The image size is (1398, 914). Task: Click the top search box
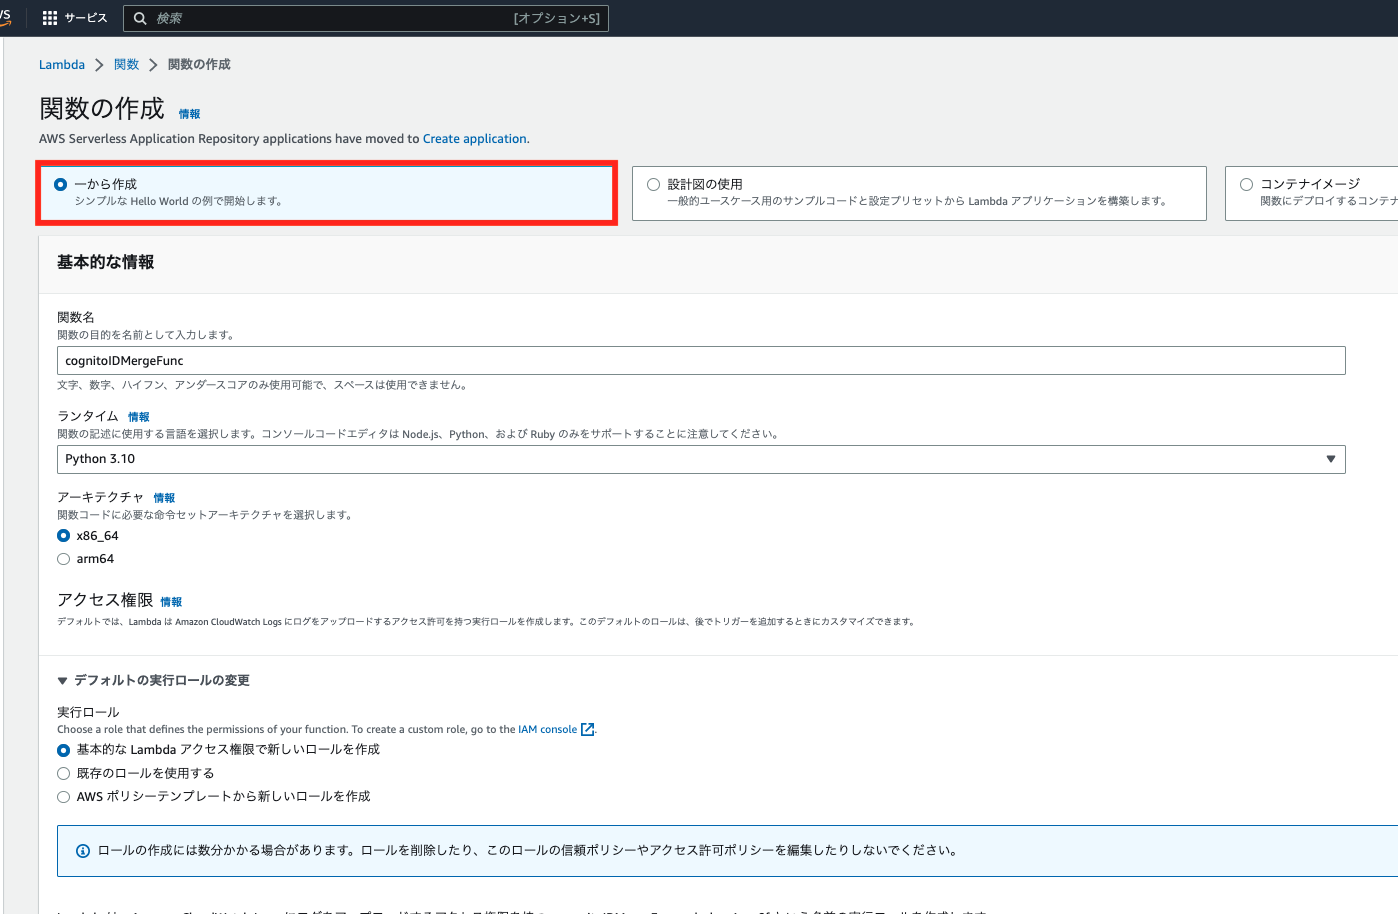pos(366,18)
